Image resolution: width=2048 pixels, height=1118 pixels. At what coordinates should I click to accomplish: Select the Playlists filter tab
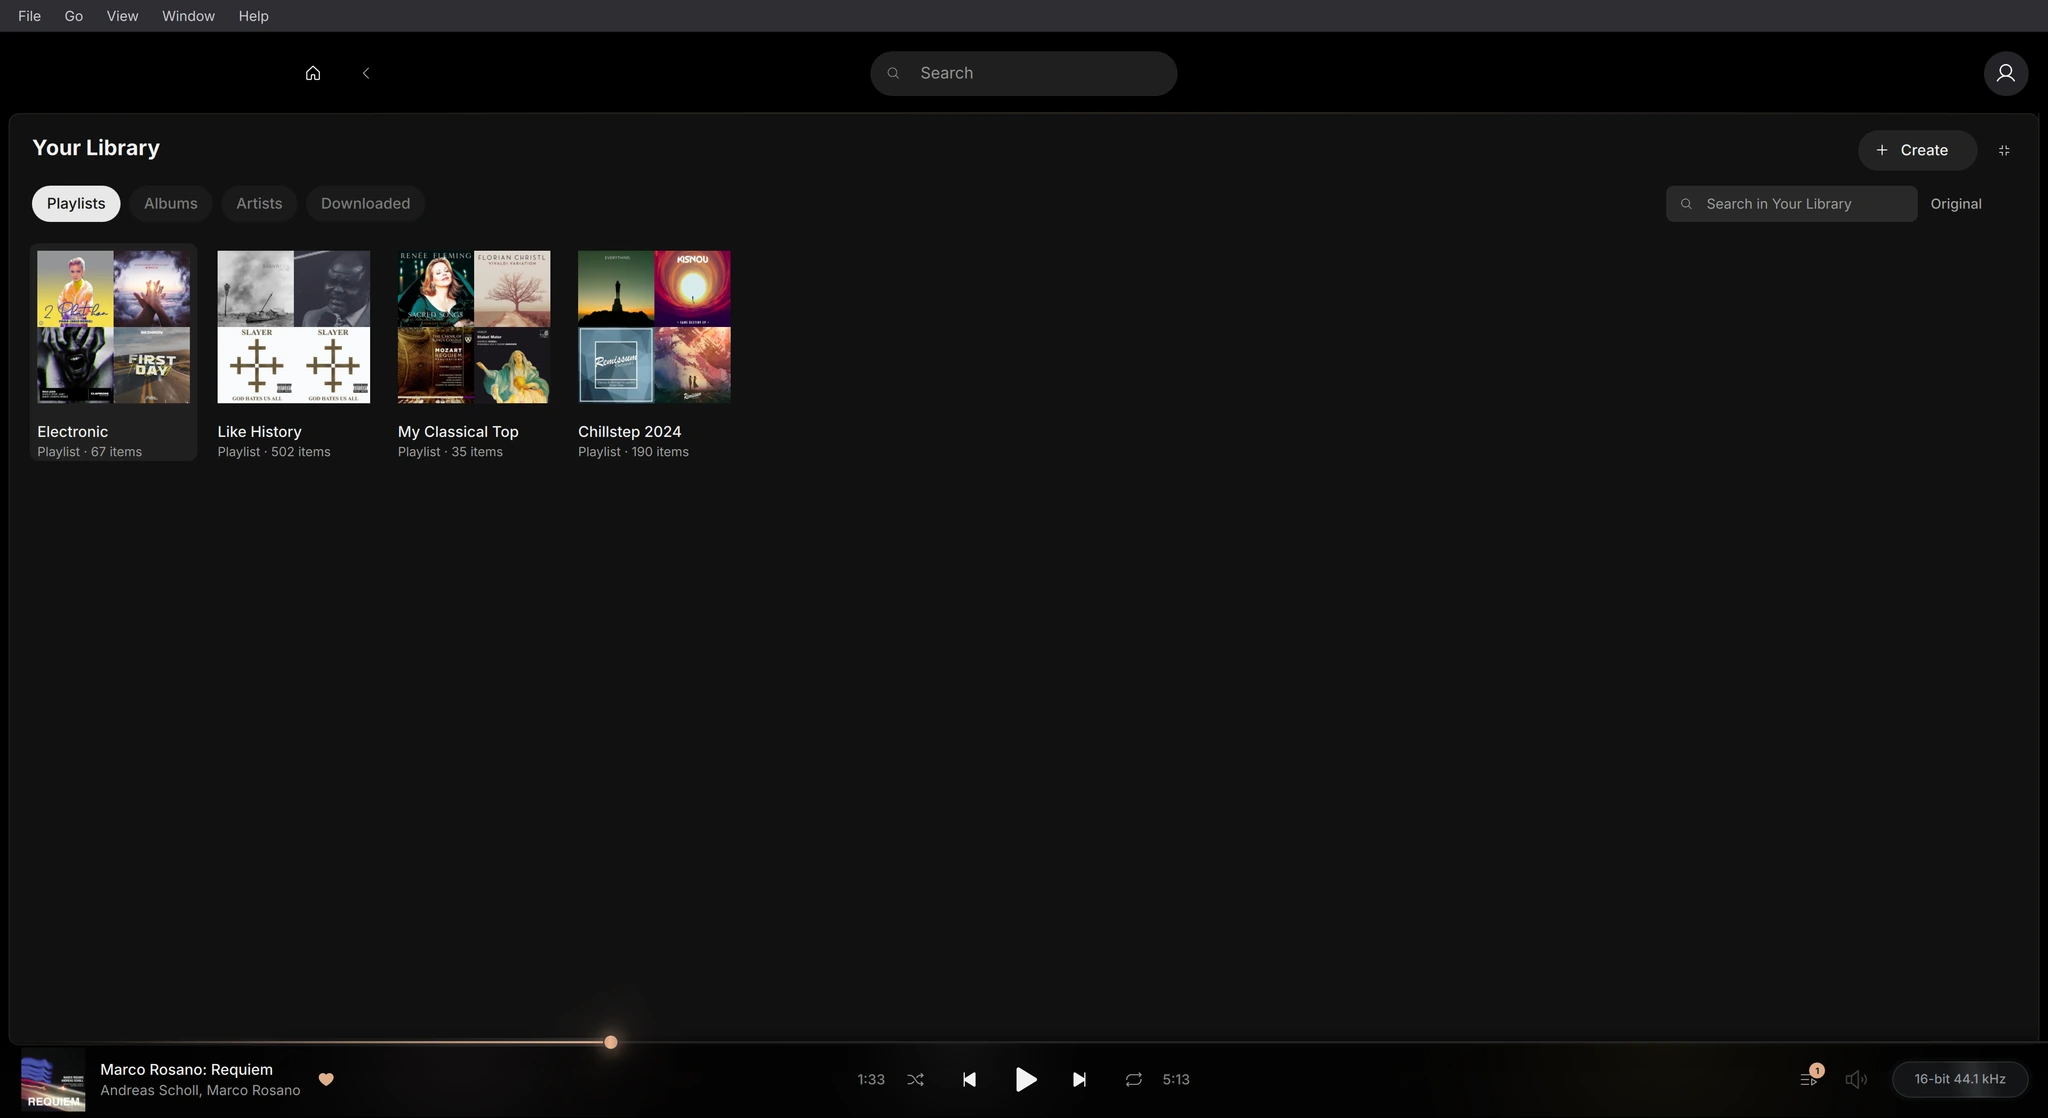tap(76, 203)
